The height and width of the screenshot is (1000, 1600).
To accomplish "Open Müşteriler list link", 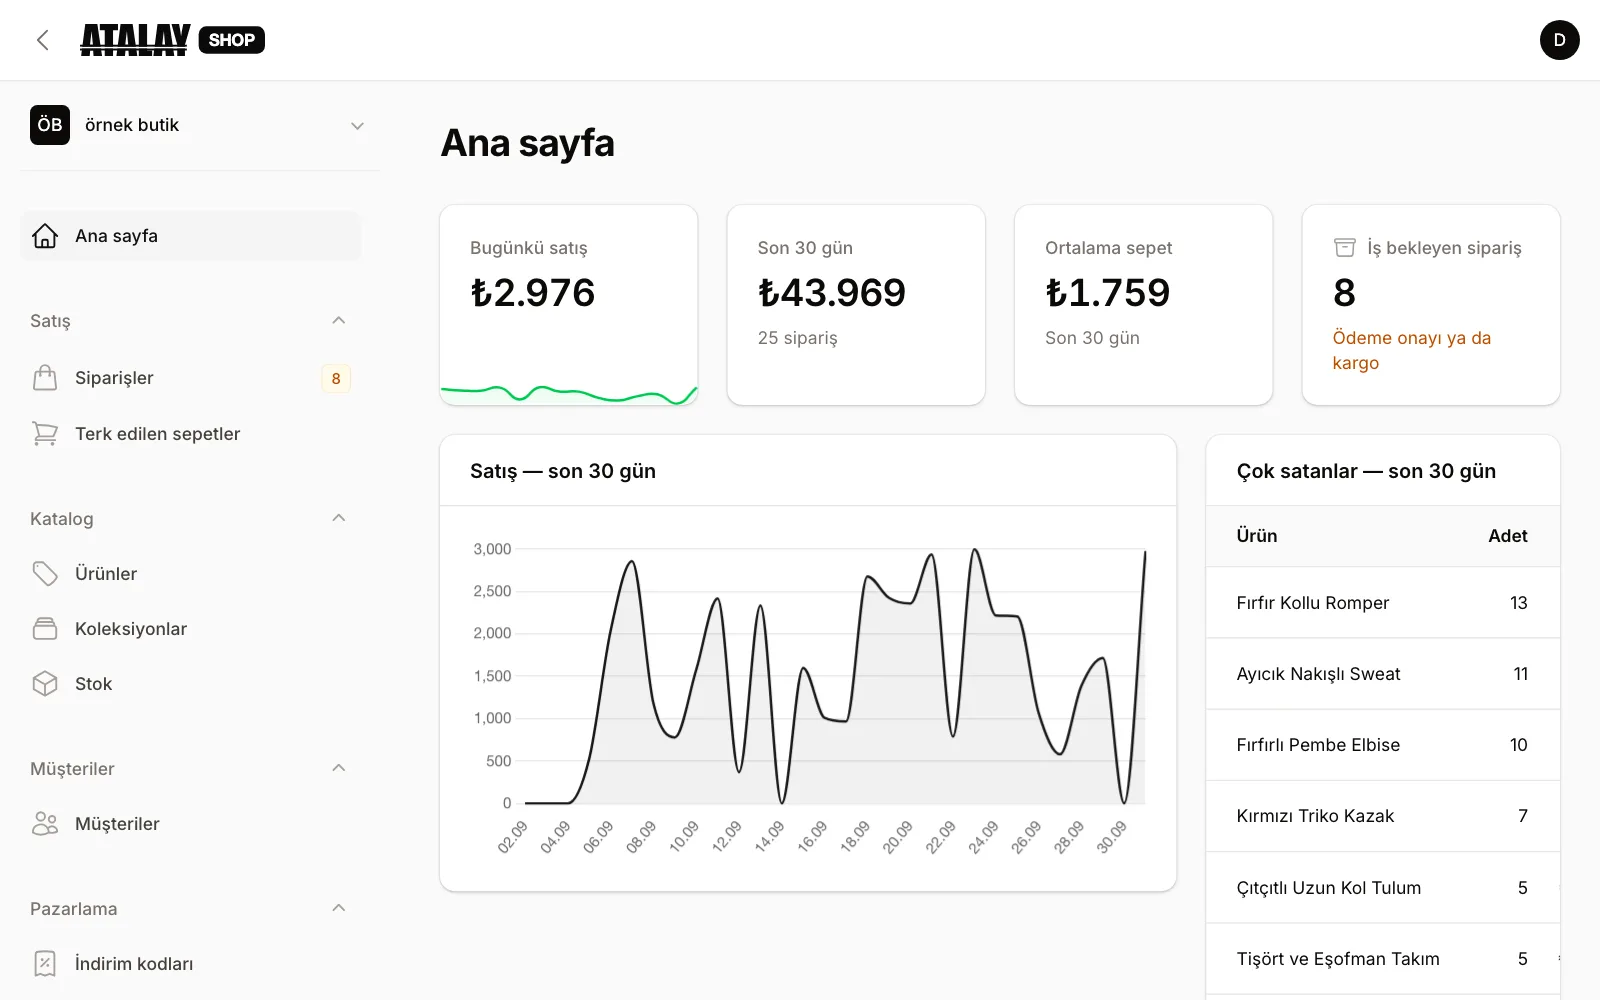I will [x=190, y=824].
